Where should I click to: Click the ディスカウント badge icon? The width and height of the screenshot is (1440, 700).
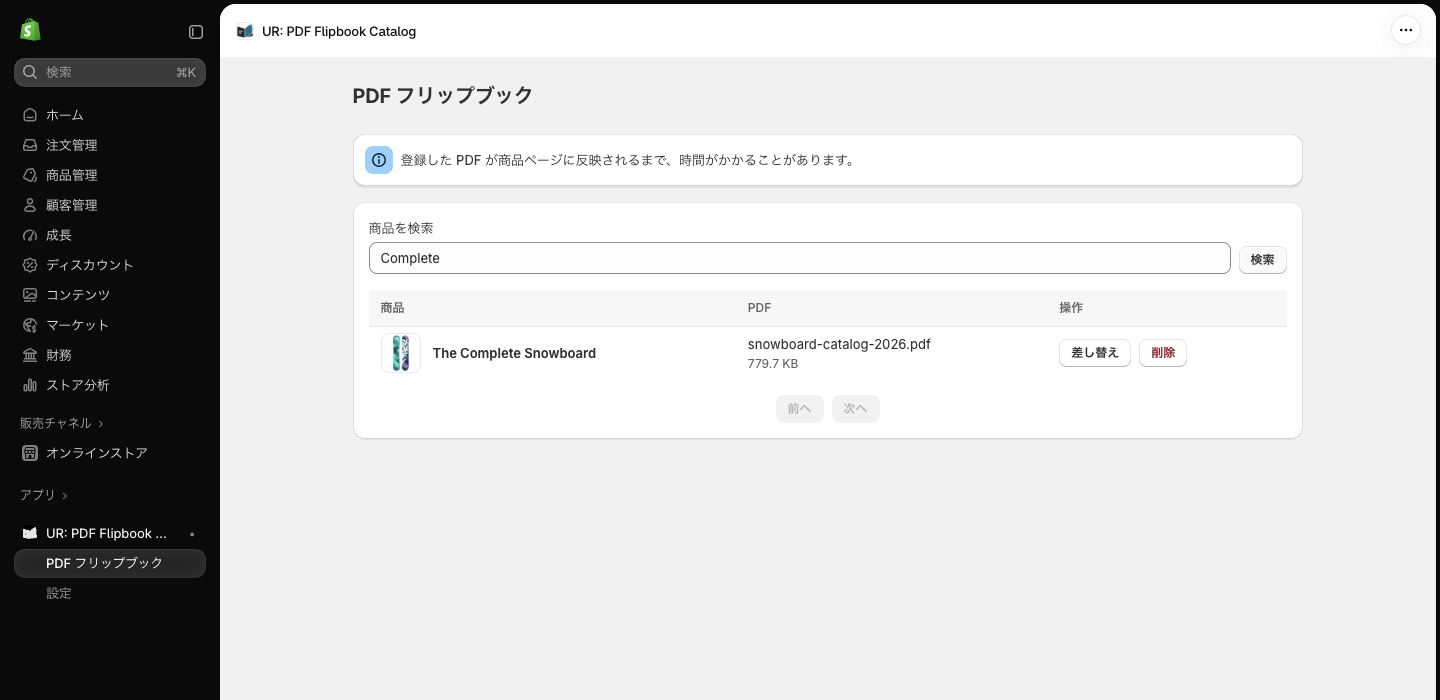click(x=30, y=265)
